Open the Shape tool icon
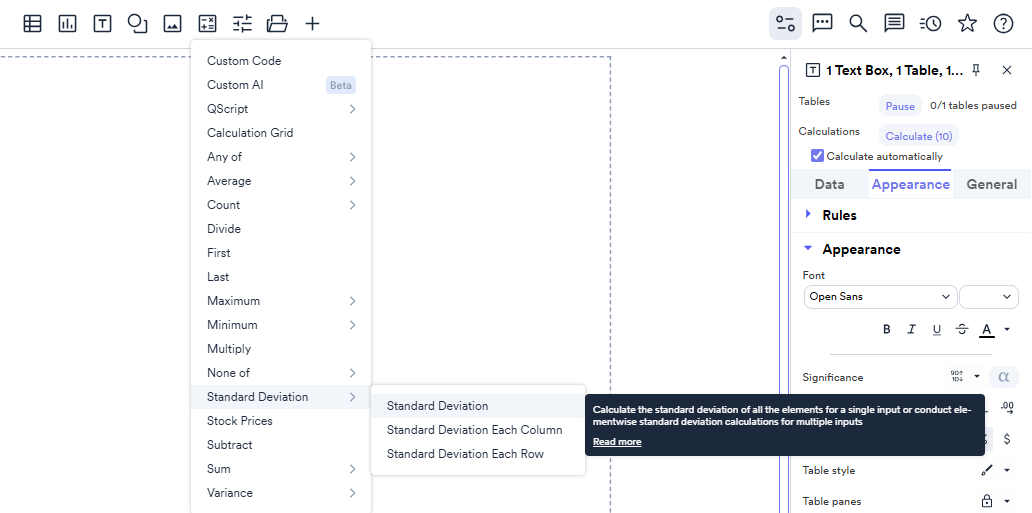1032x513 pixels. [137, 24]
